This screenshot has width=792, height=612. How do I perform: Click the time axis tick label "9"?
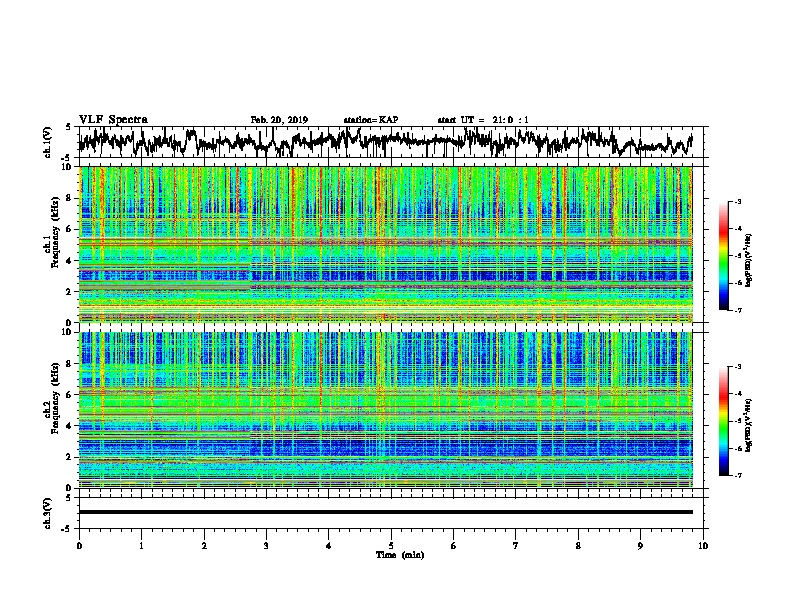click(x=640, y=546)
